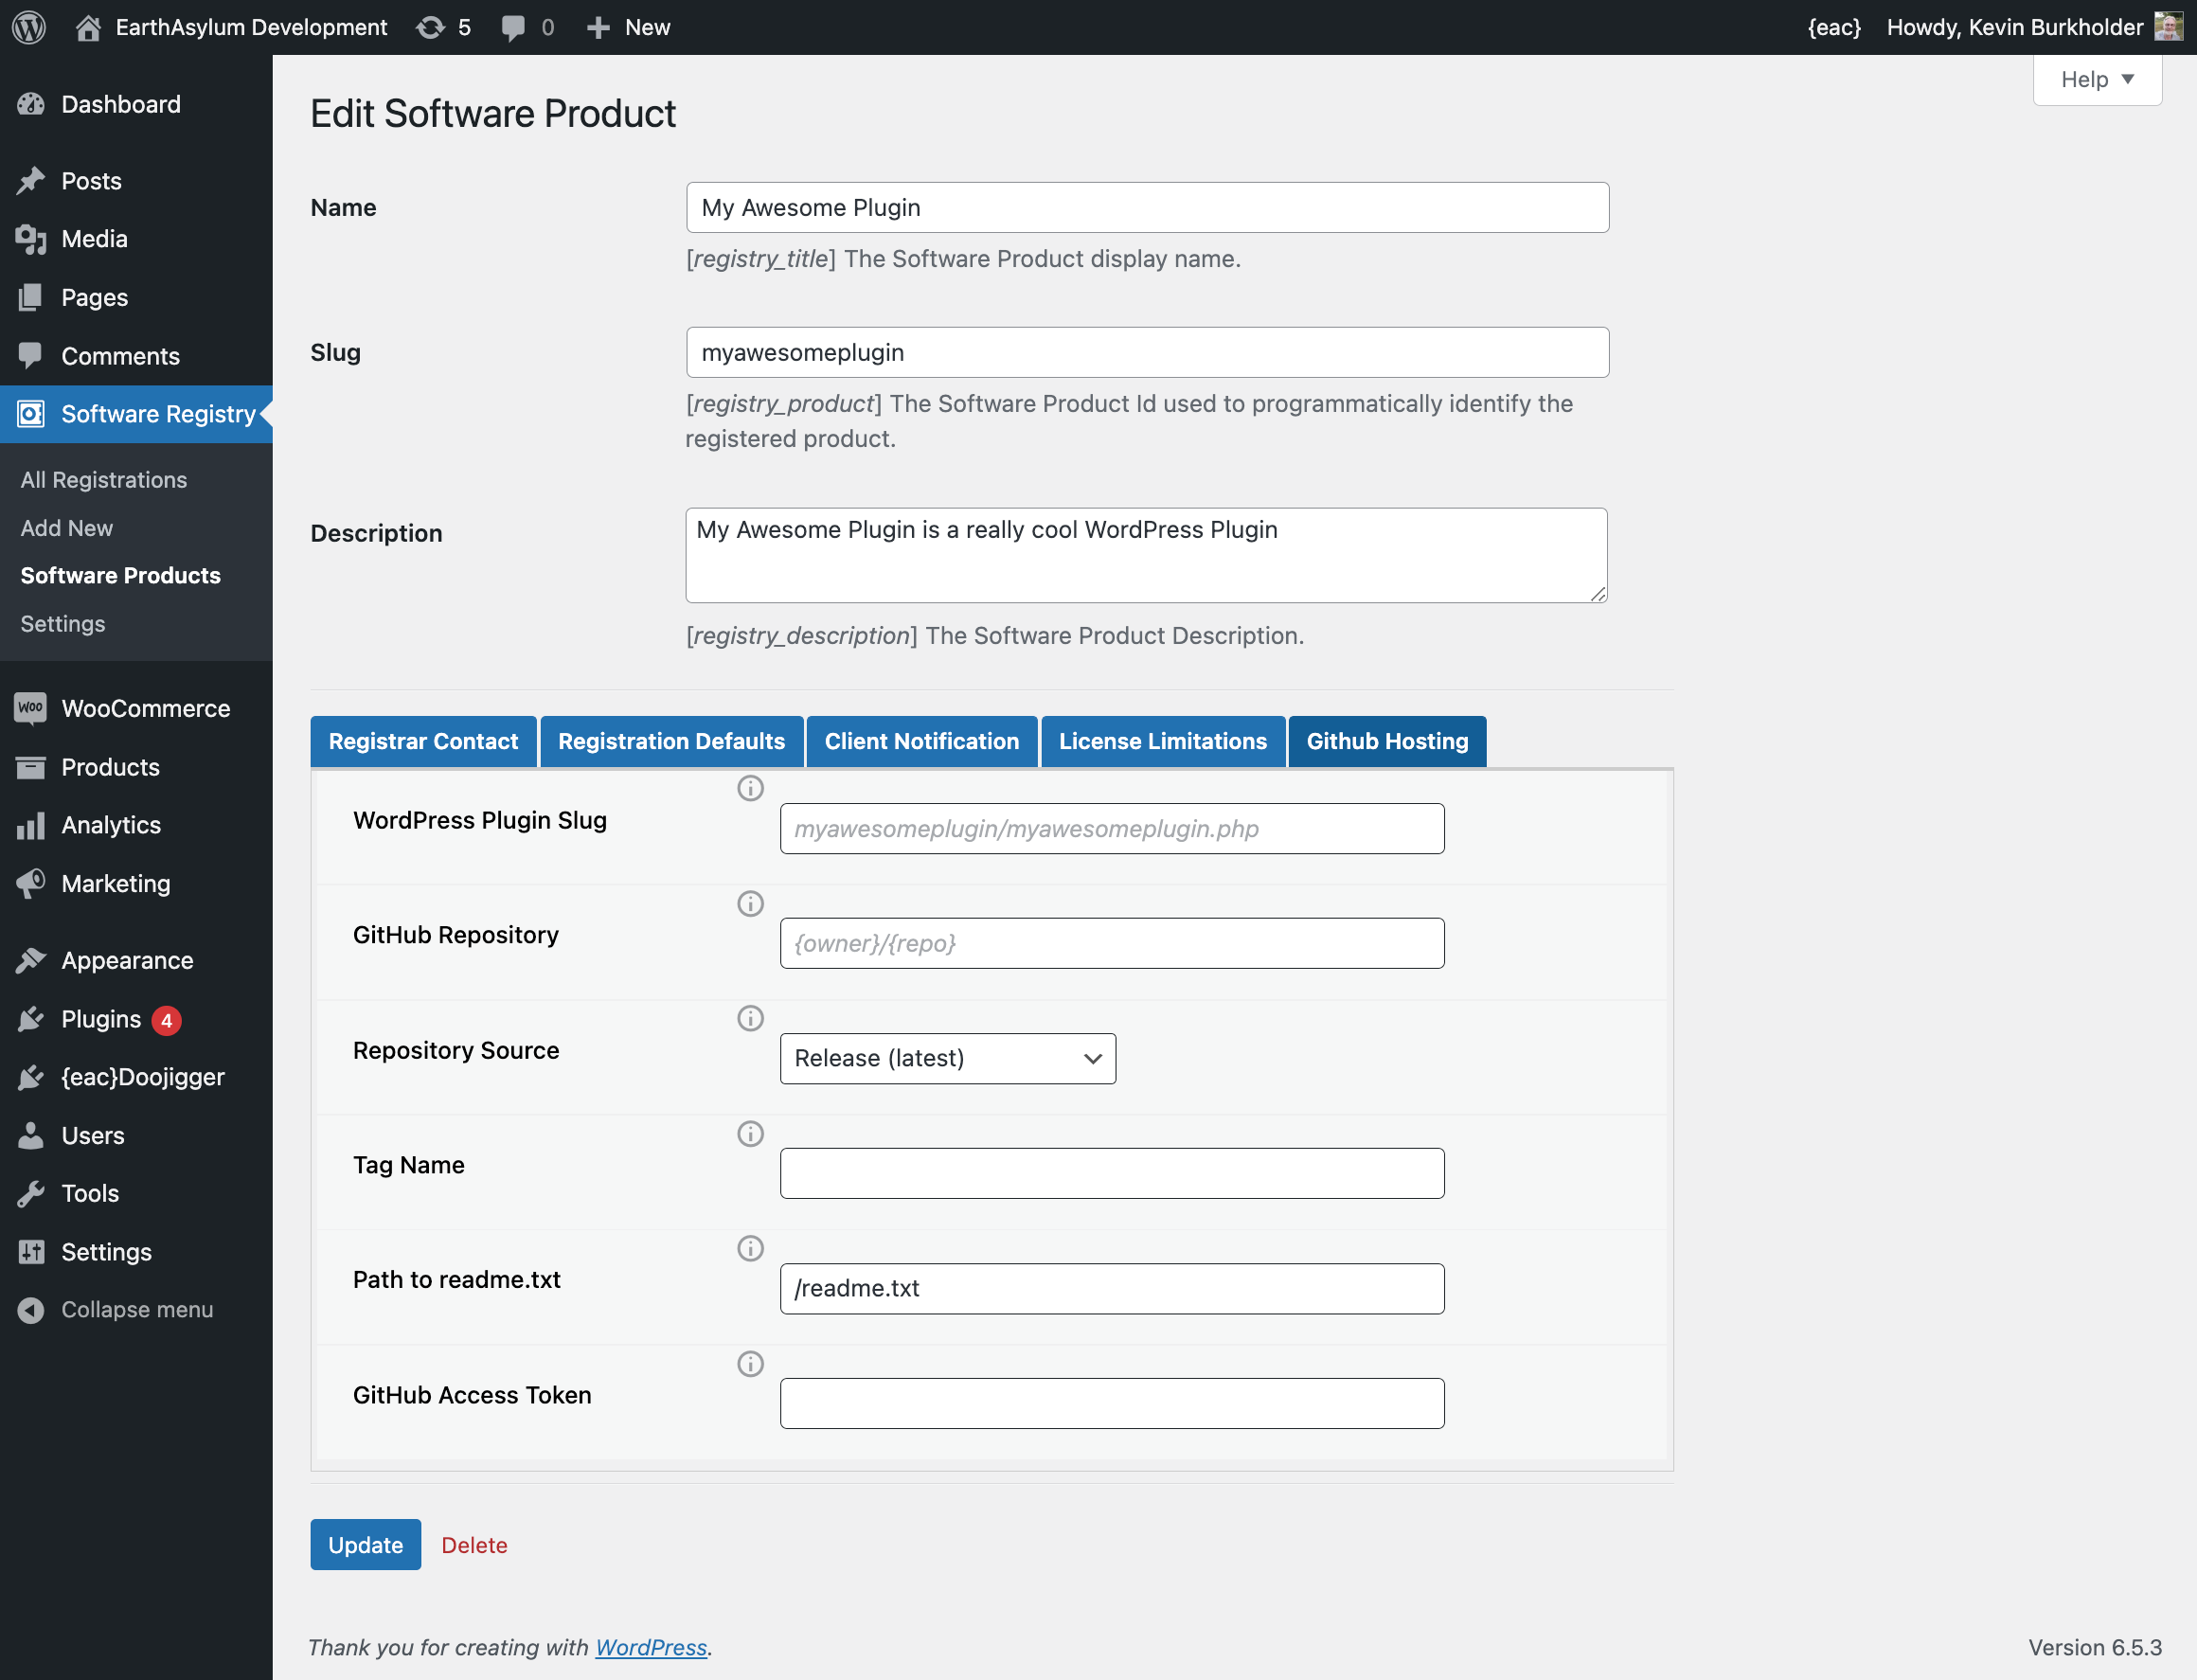Image resolution: width=2197 pixels, height=1680 pixels.
Task: Open the updates icon in admin bar
Action: [431, 27]
